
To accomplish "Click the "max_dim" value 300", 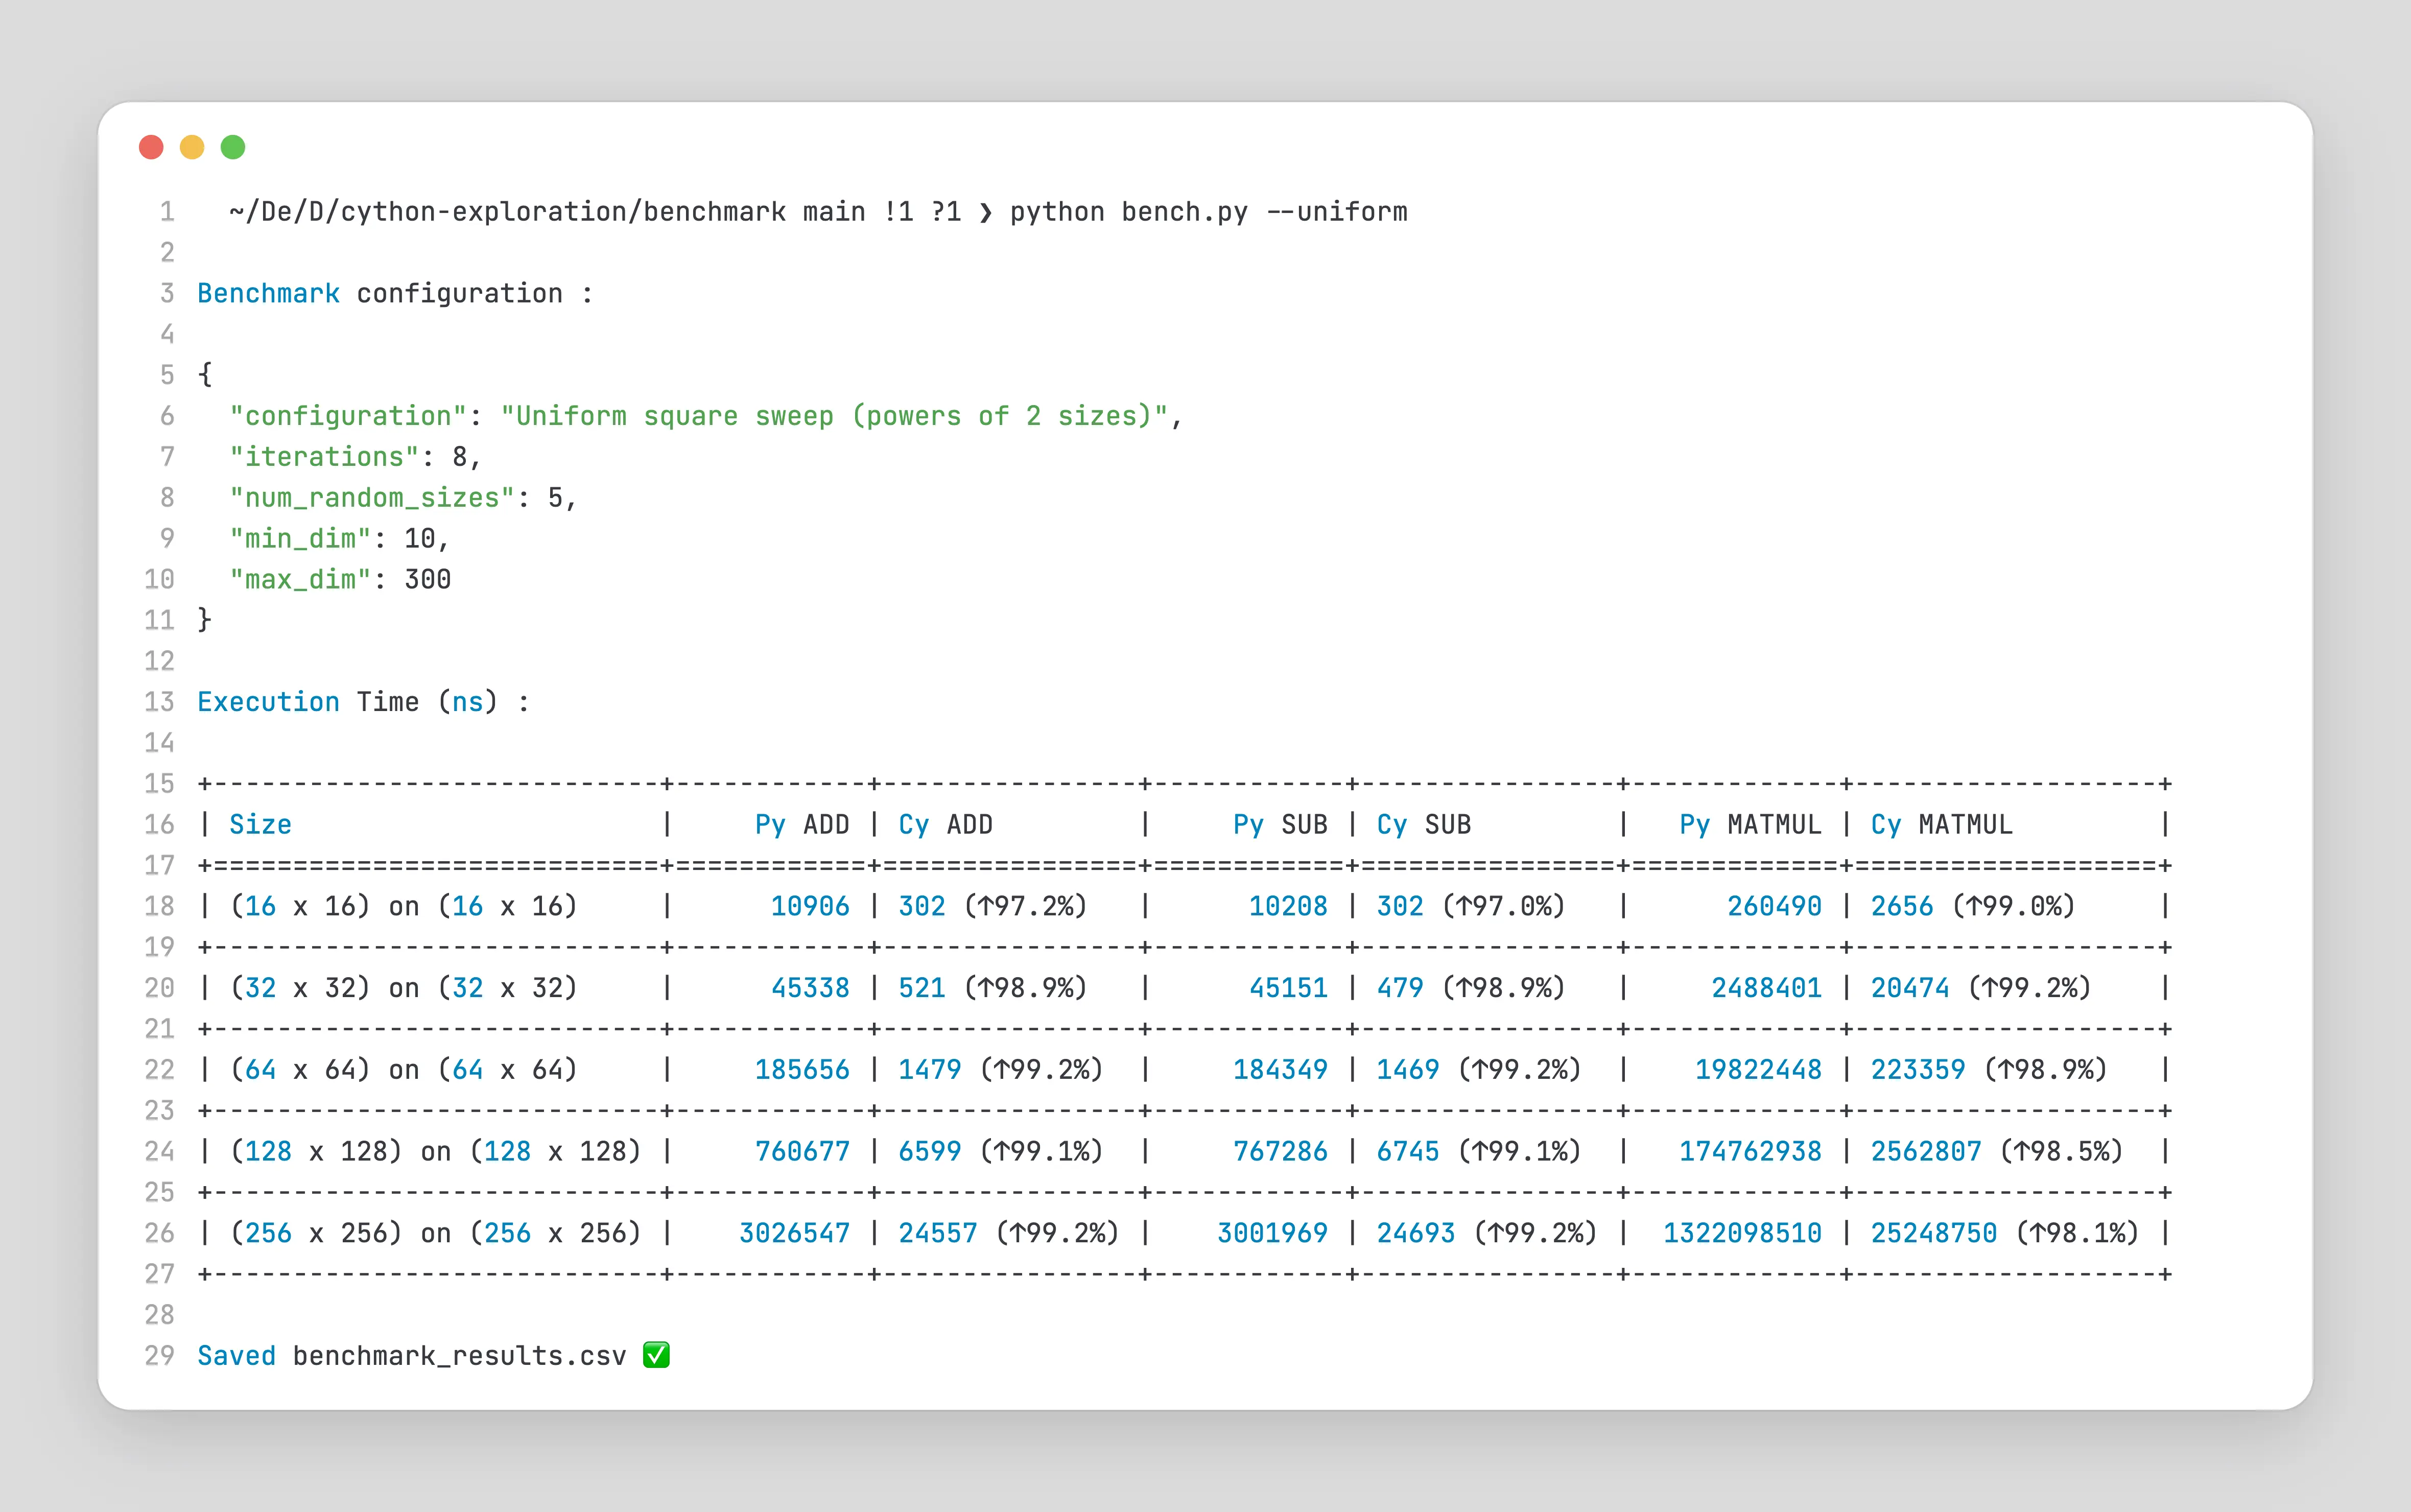I will coord(427,580).
